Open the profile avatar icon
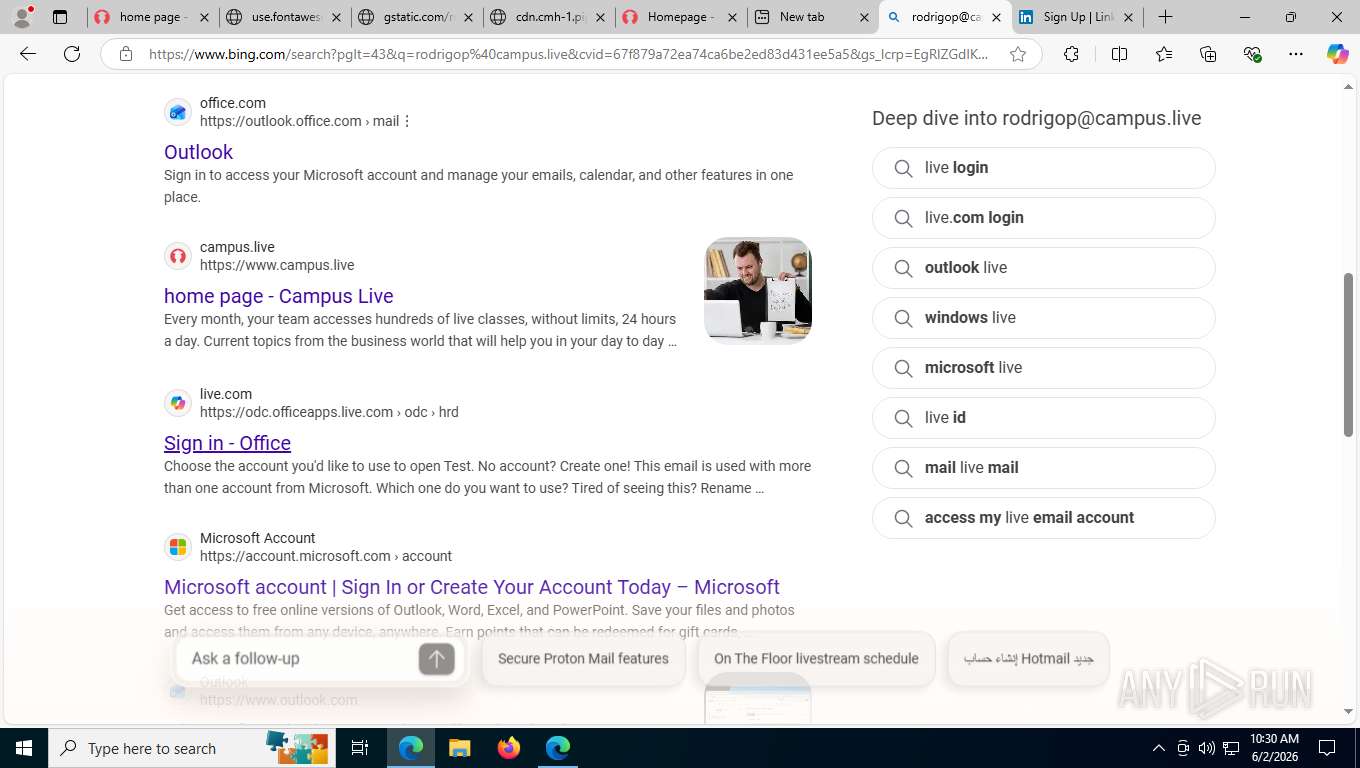 (x=22, y=17)
